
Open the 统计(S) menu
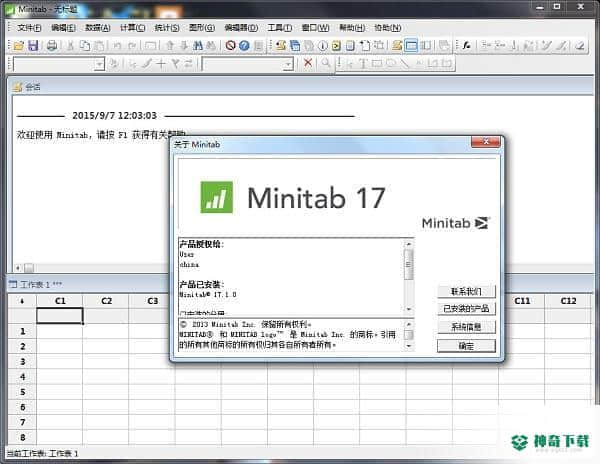[x=167, y=28]
